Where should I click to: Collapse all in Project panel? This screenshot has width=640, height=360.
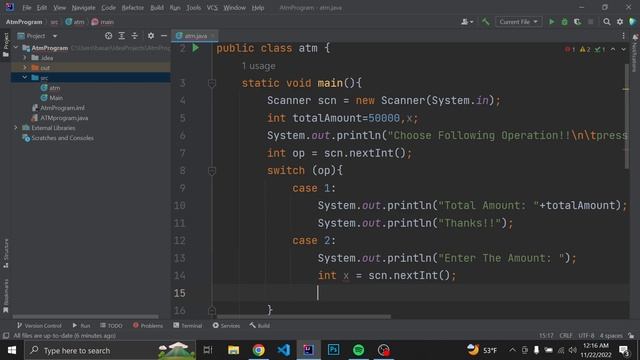pos(134,36)
